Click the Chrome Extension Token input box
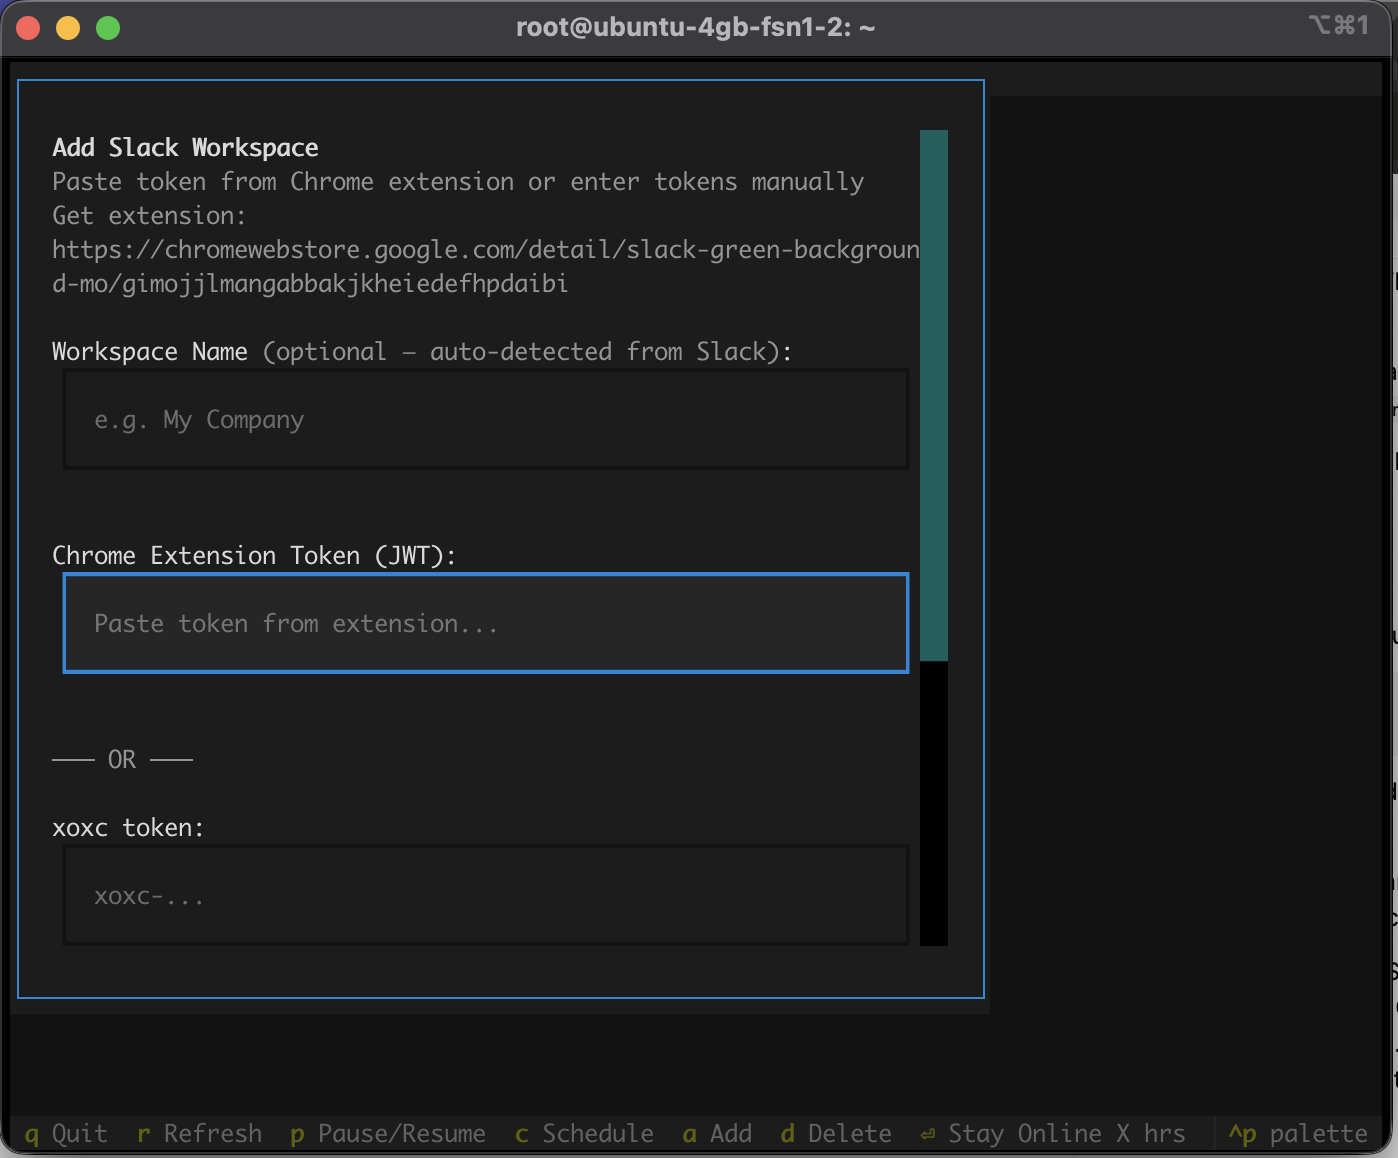1398x1158 pixels. [486, 624]
